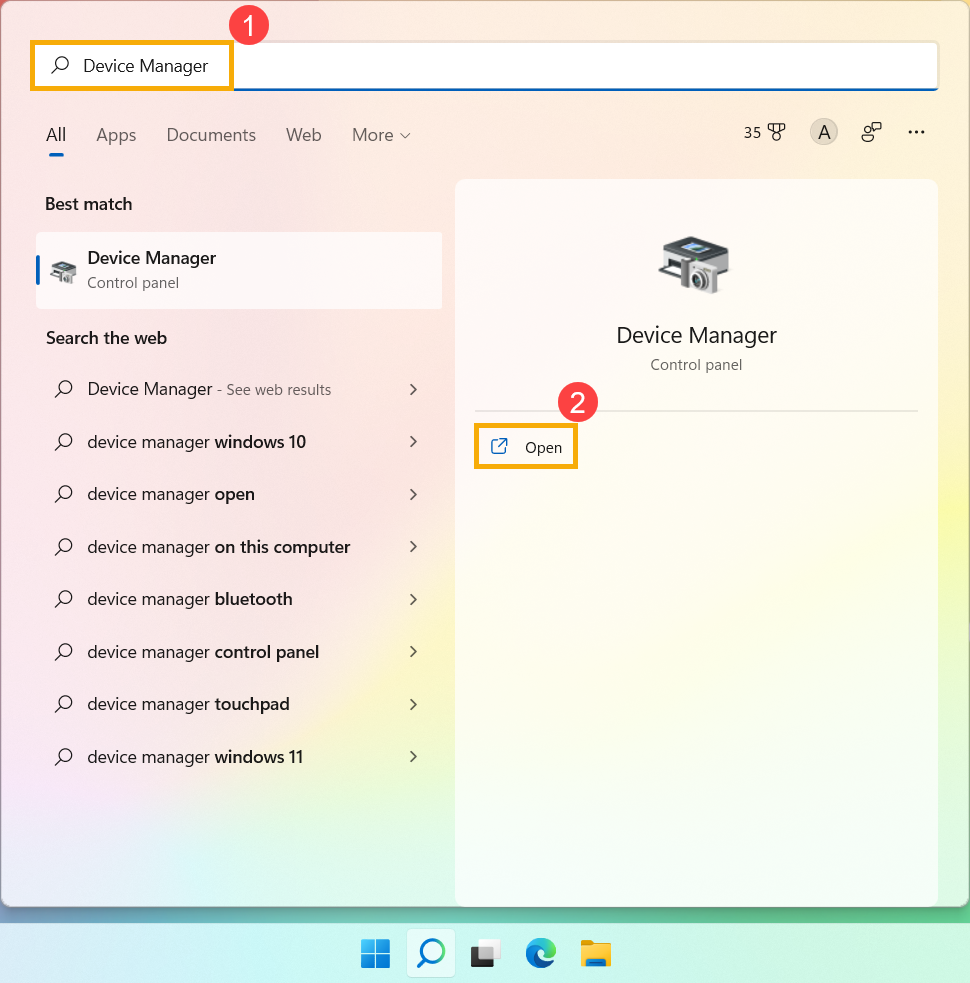Click search icon beside 'device manager bluetooth'
Screen dimensions: 970x983
point(63,599)
